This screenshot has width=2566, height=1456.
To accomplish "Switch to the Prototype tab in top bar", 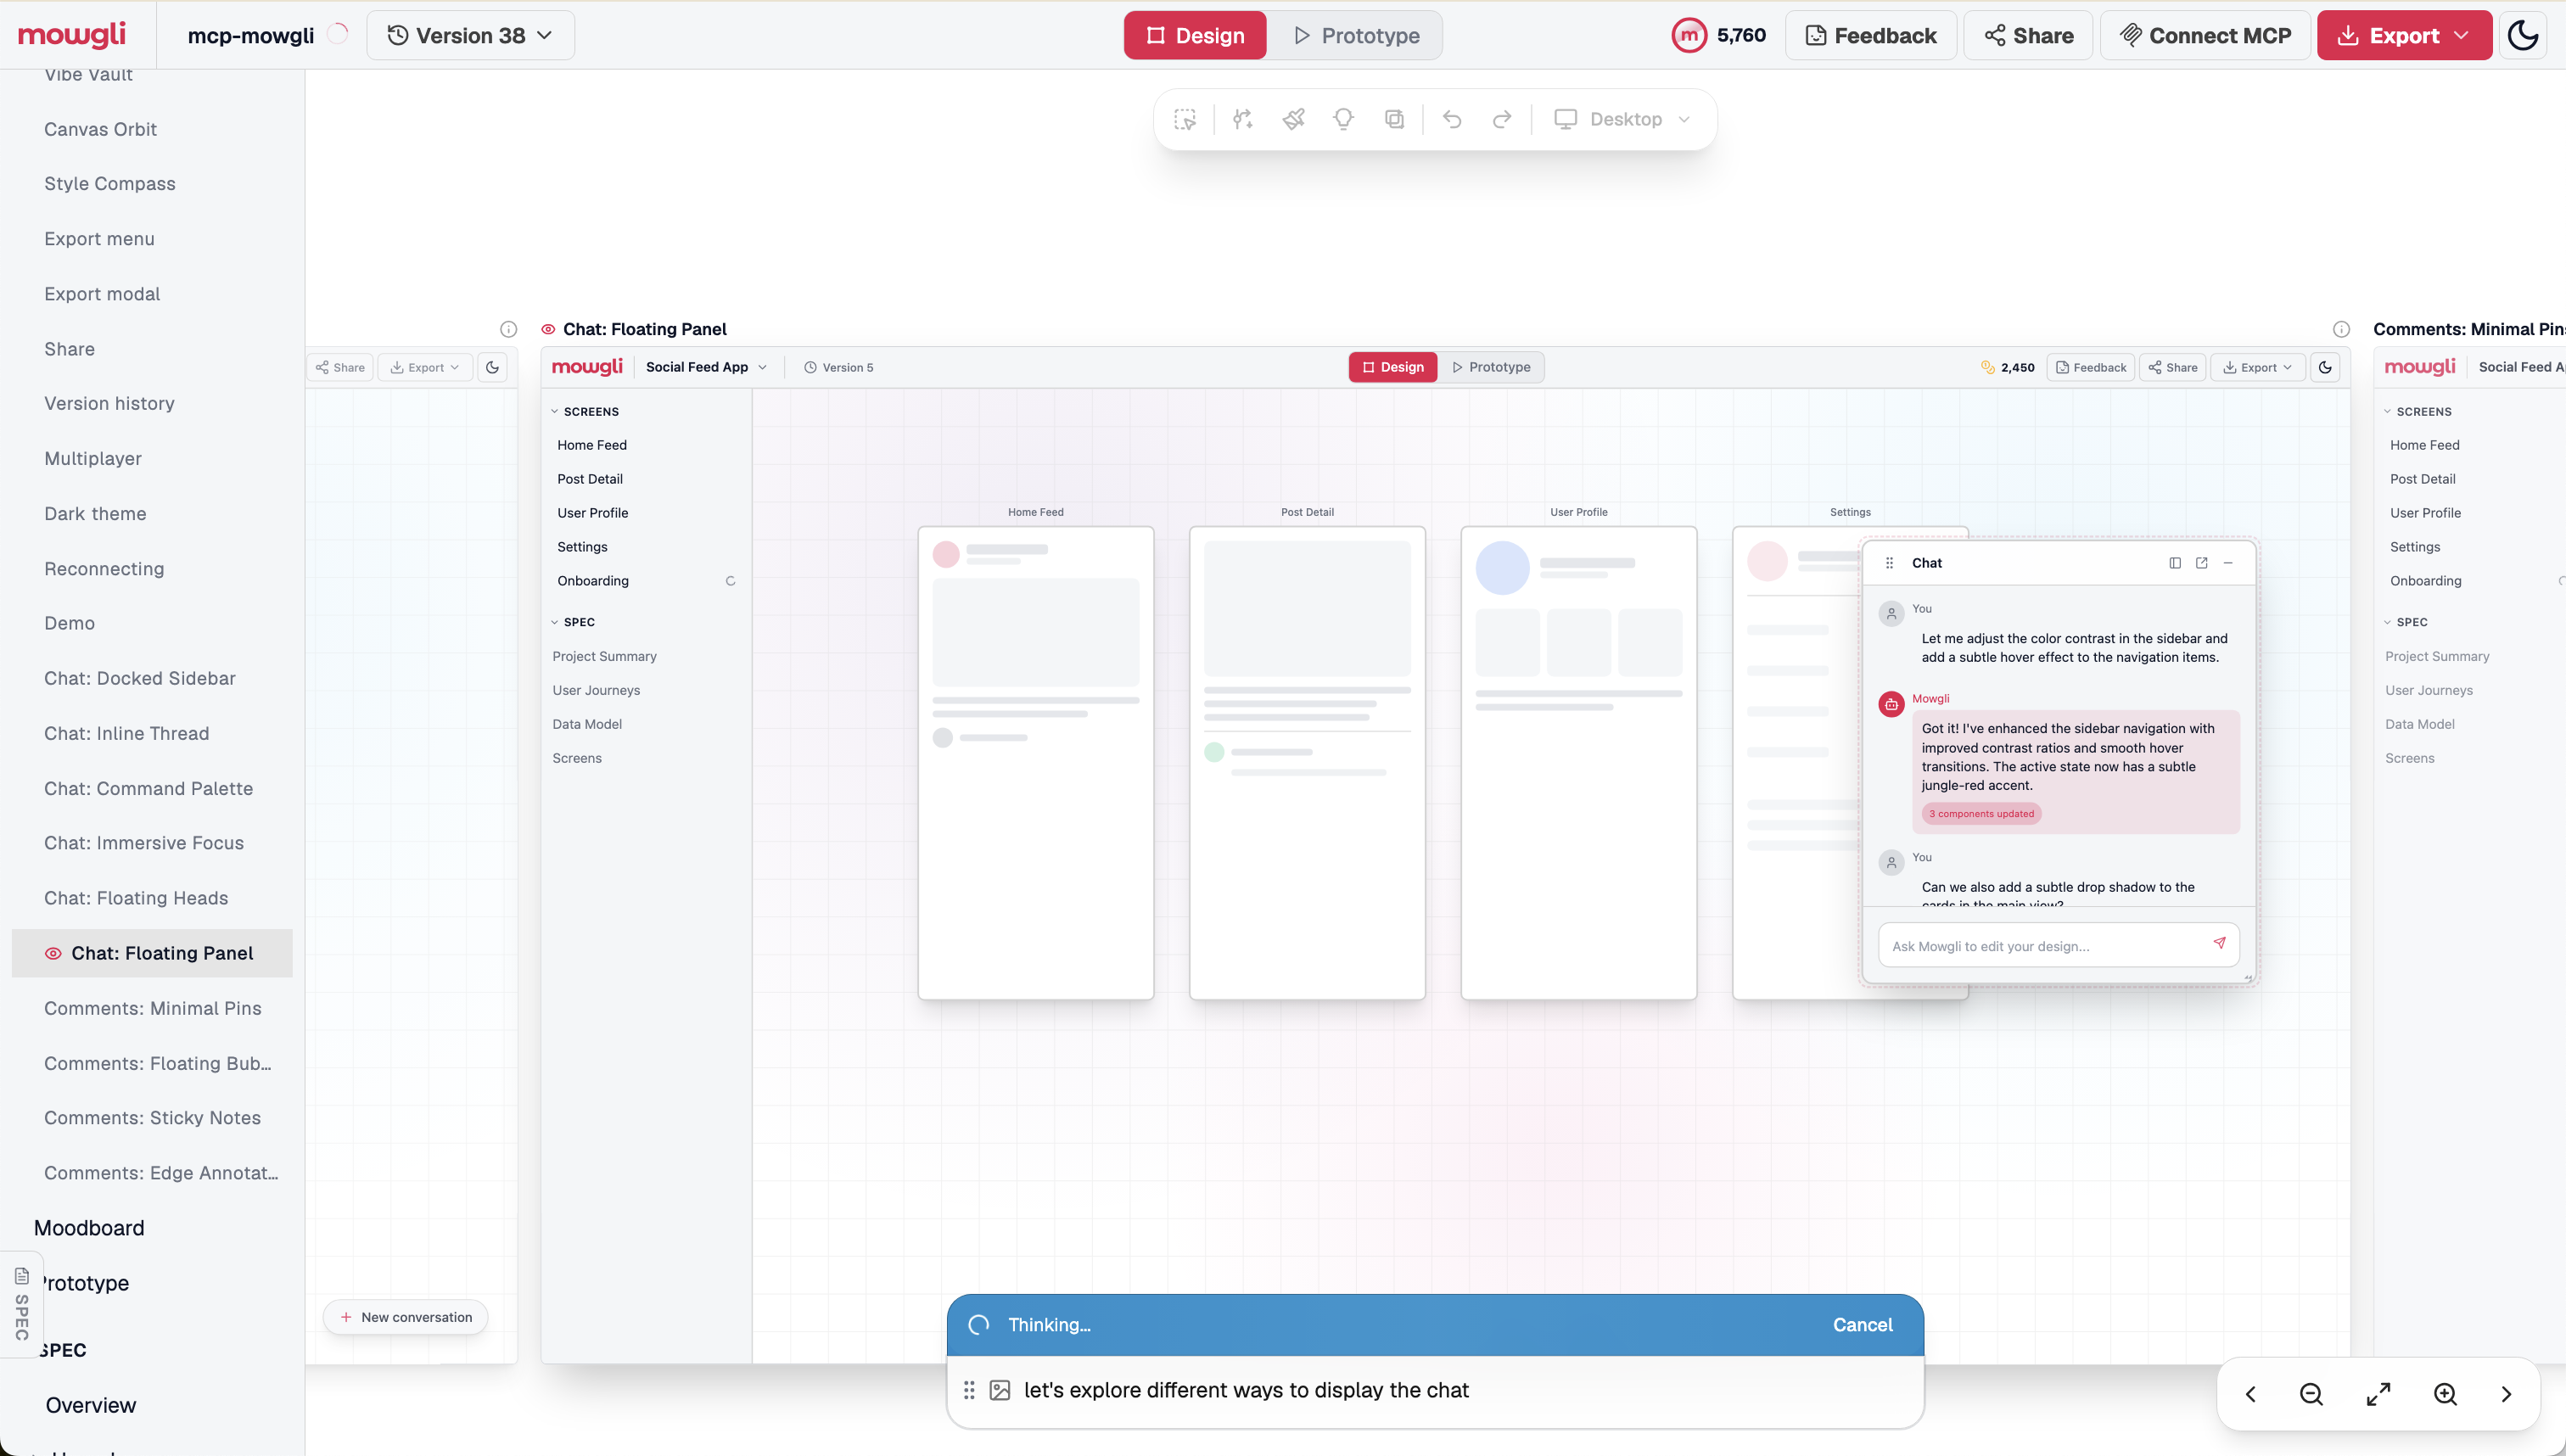I will coord(1355,35).
